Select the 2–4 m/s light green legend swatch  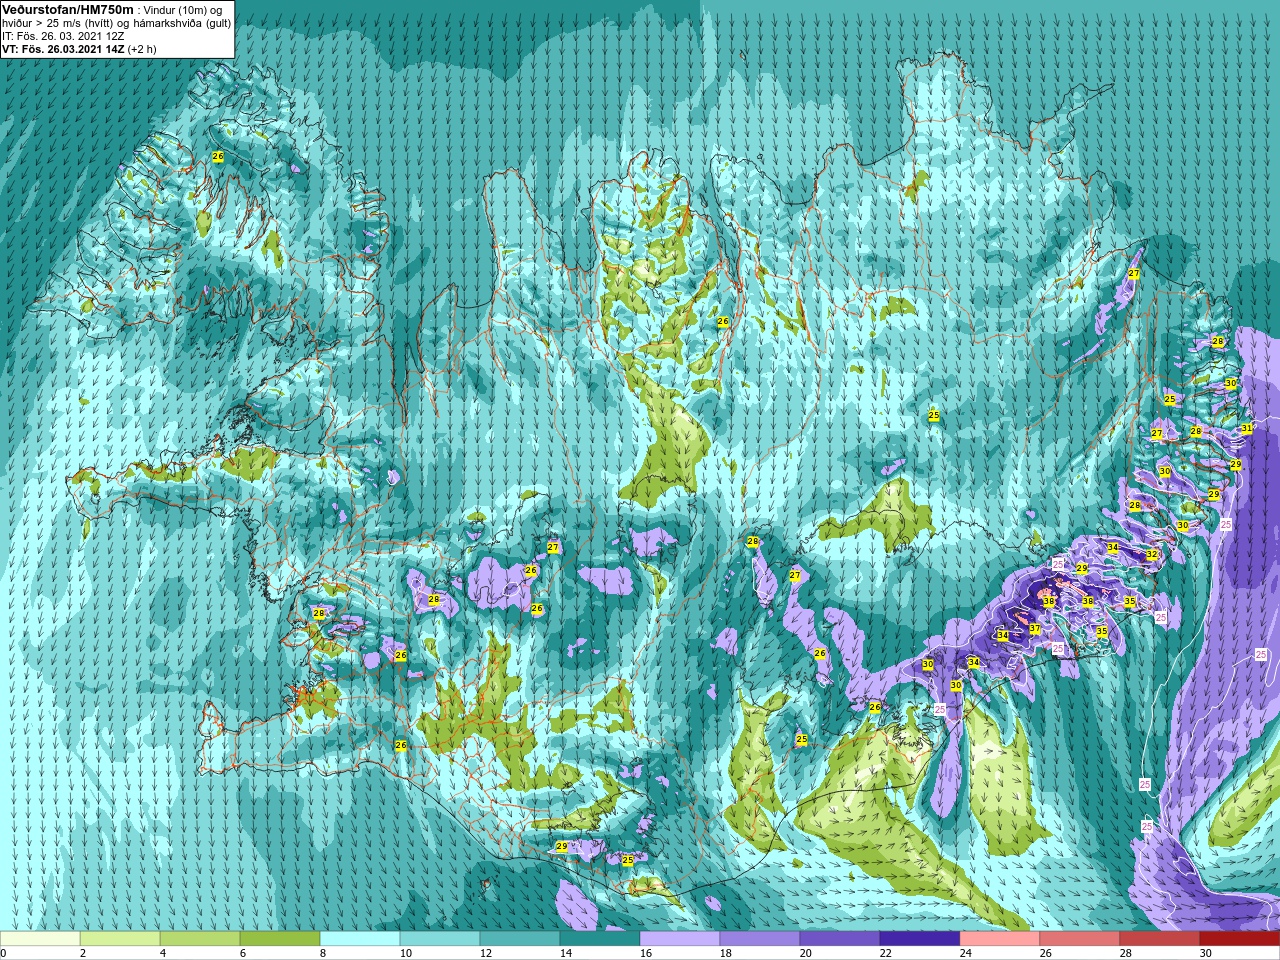coord(120,939)
